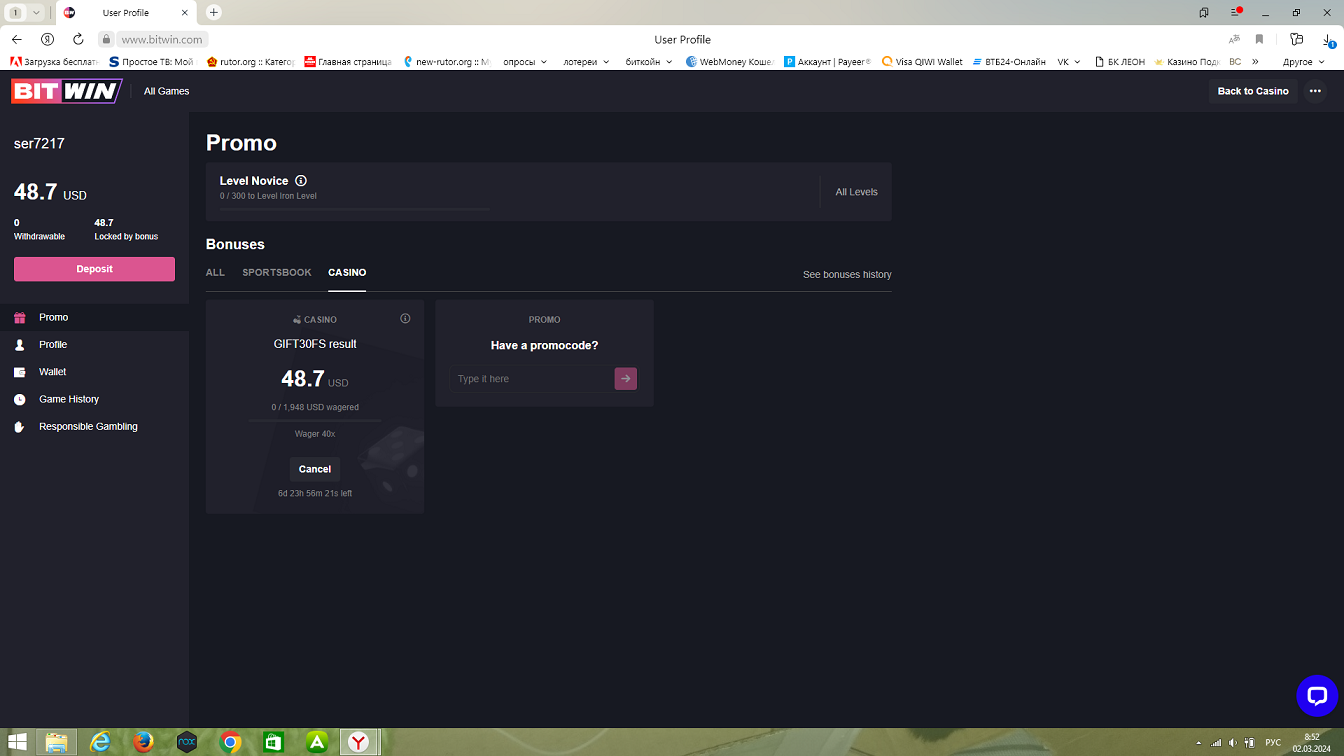Click the promocode 'Type it here' field
Viewport: 1344px width, 756px height.
pos(531,379)
